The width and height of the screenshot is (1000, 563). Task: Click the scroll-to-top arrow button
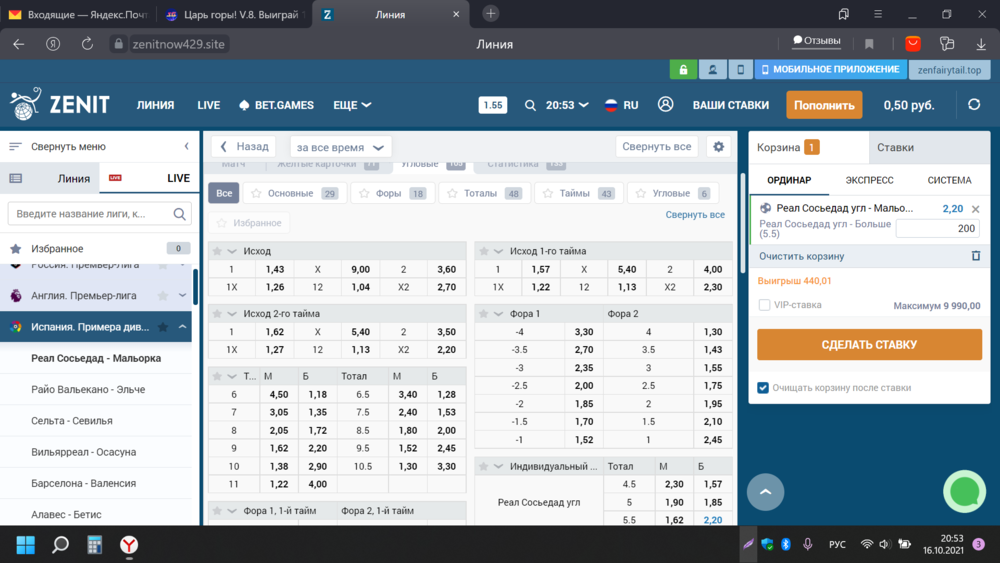pos(765,492)
